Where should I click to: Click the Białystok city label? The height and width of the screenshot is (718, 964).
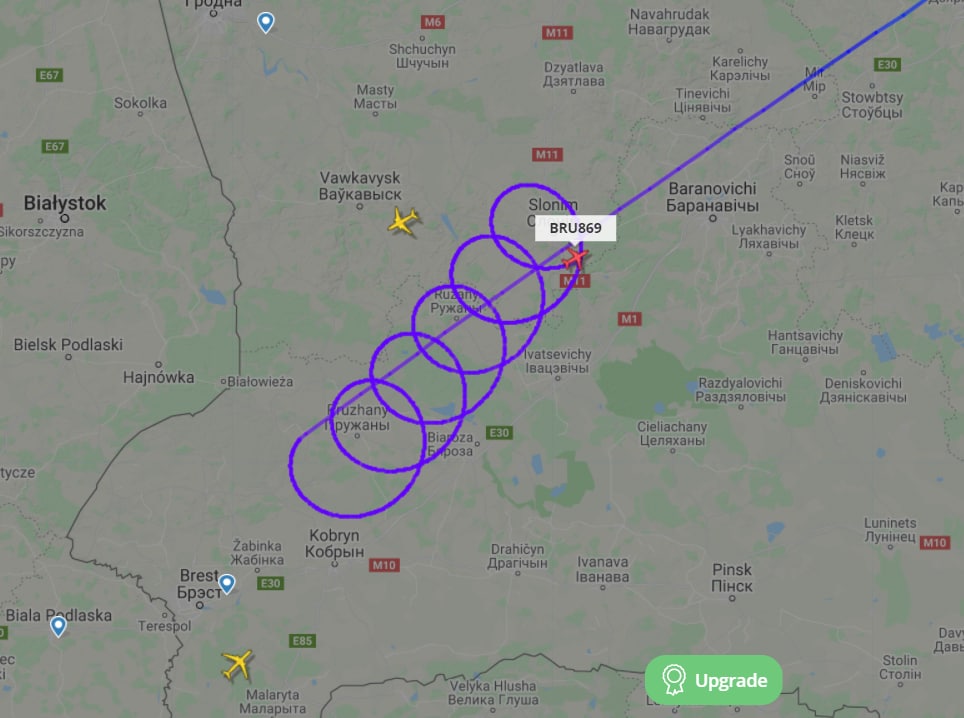point(65,203)
